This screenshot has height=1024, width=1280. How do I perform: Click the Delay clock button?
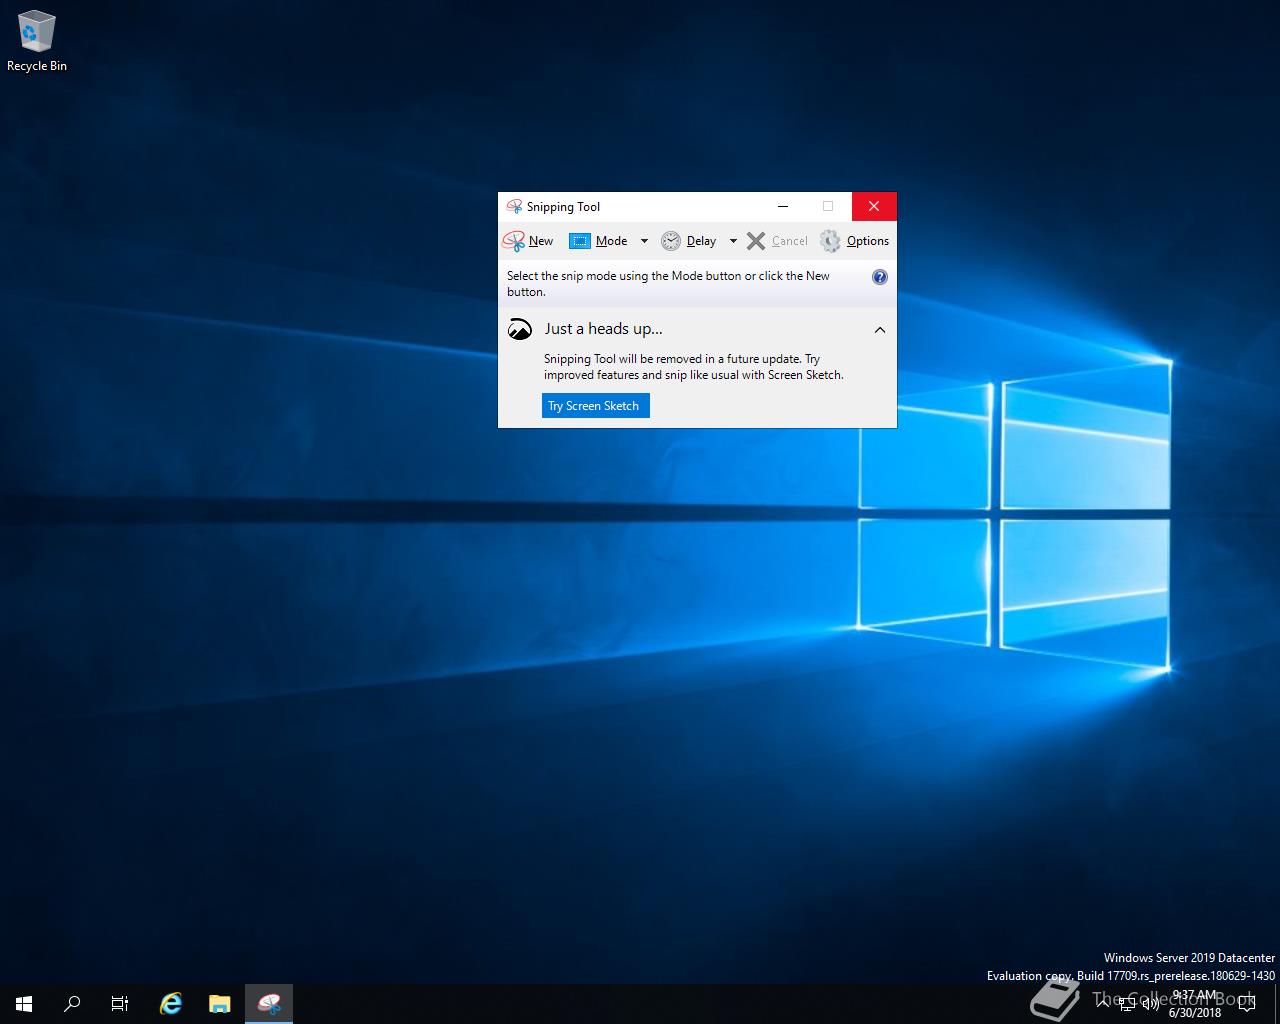[689, 241]
